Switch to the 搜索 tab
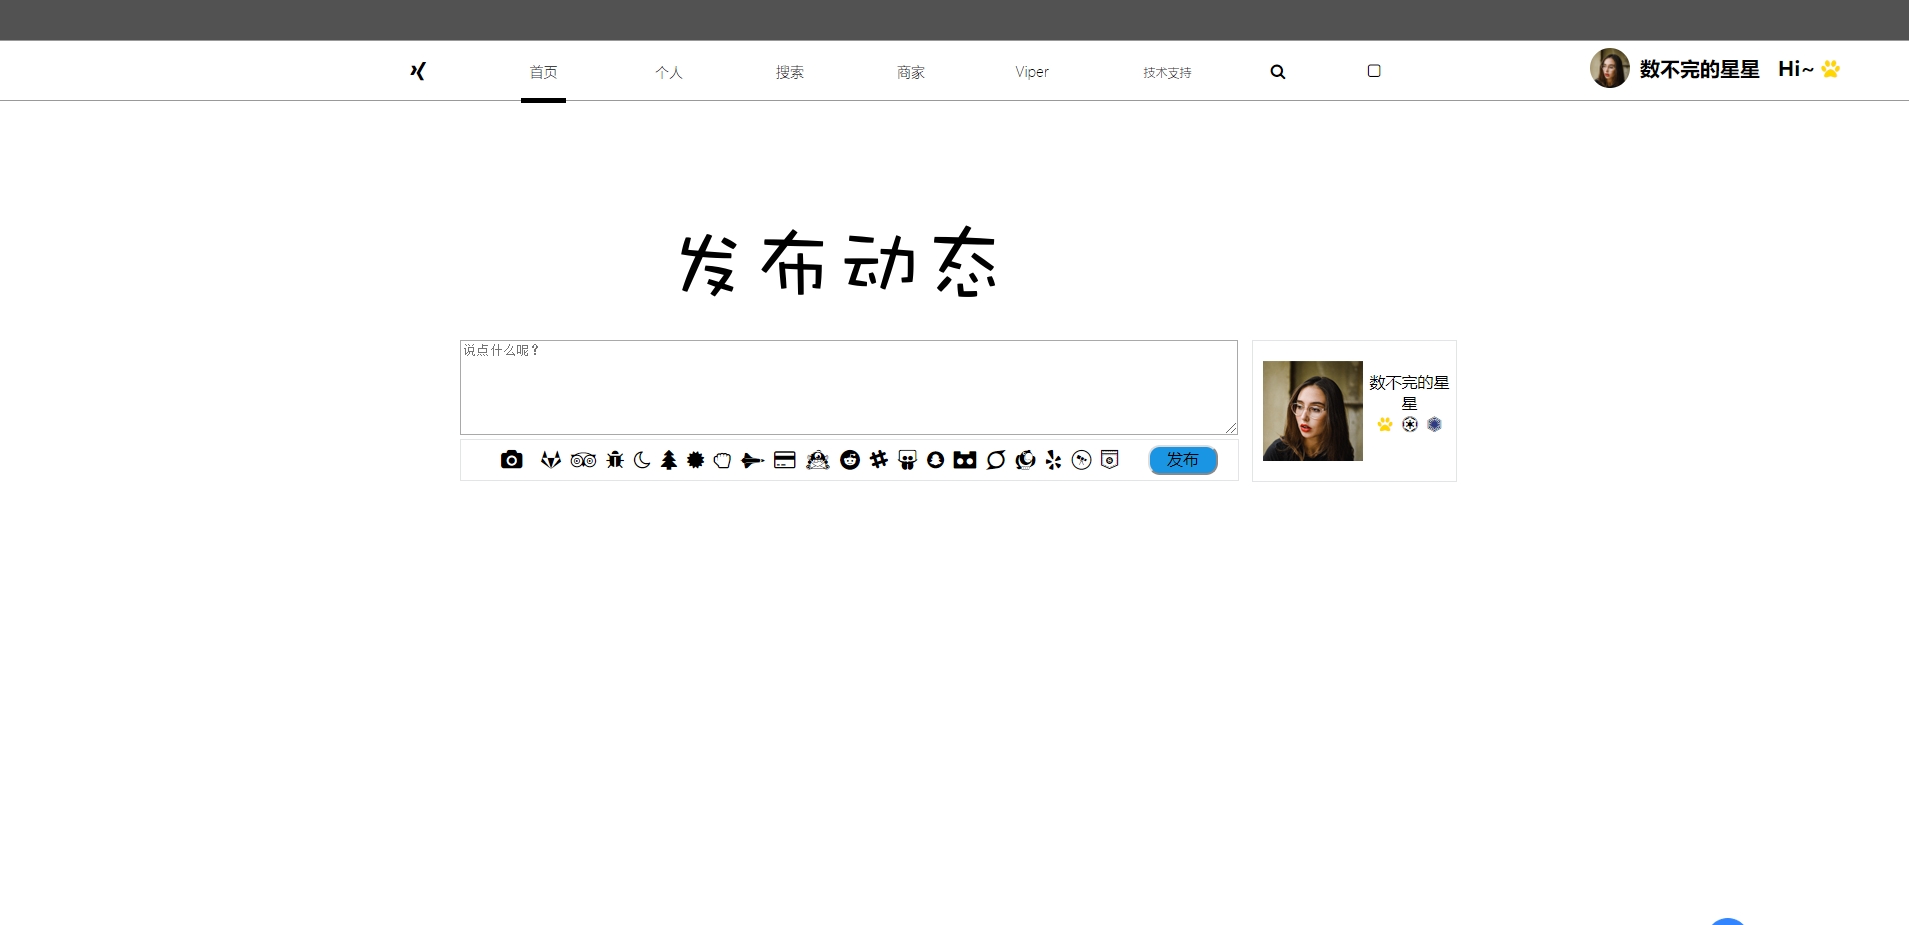 (x=790, y=72)
